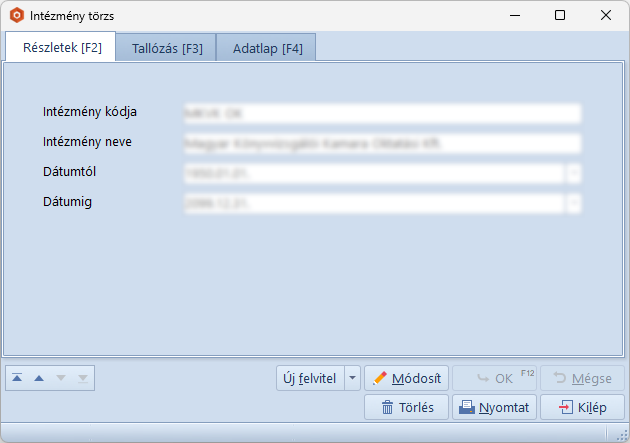Open the Adatlap [F4] tab
Image resolution: width=630 pixels, height=443 pixels.
pyautogui.click(x=267, y=48)
